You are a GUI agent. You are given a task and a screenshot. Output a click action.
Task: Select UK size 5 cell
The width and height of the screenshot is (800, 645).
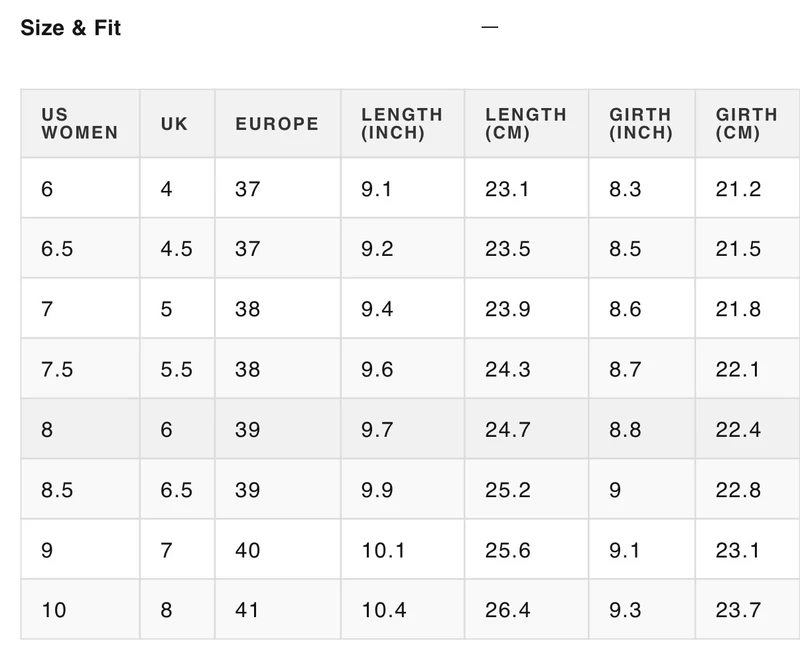[178, 309]
